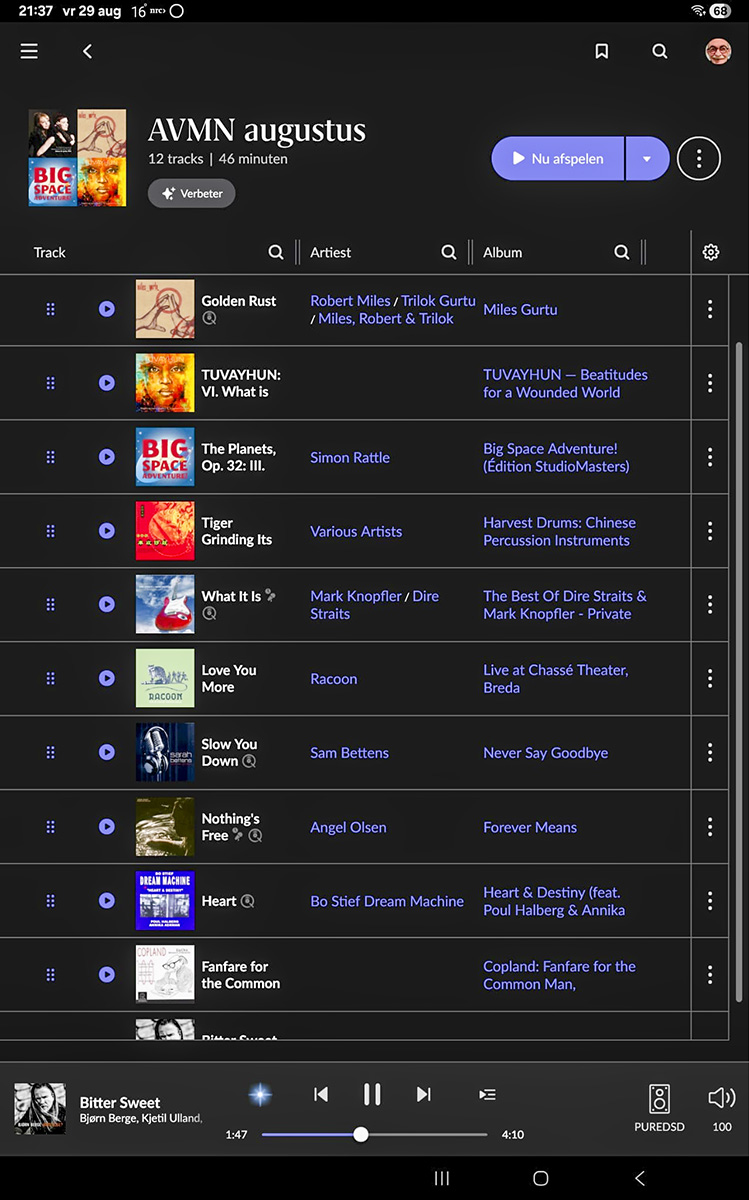Click the Verbeter button

[192, 194]
